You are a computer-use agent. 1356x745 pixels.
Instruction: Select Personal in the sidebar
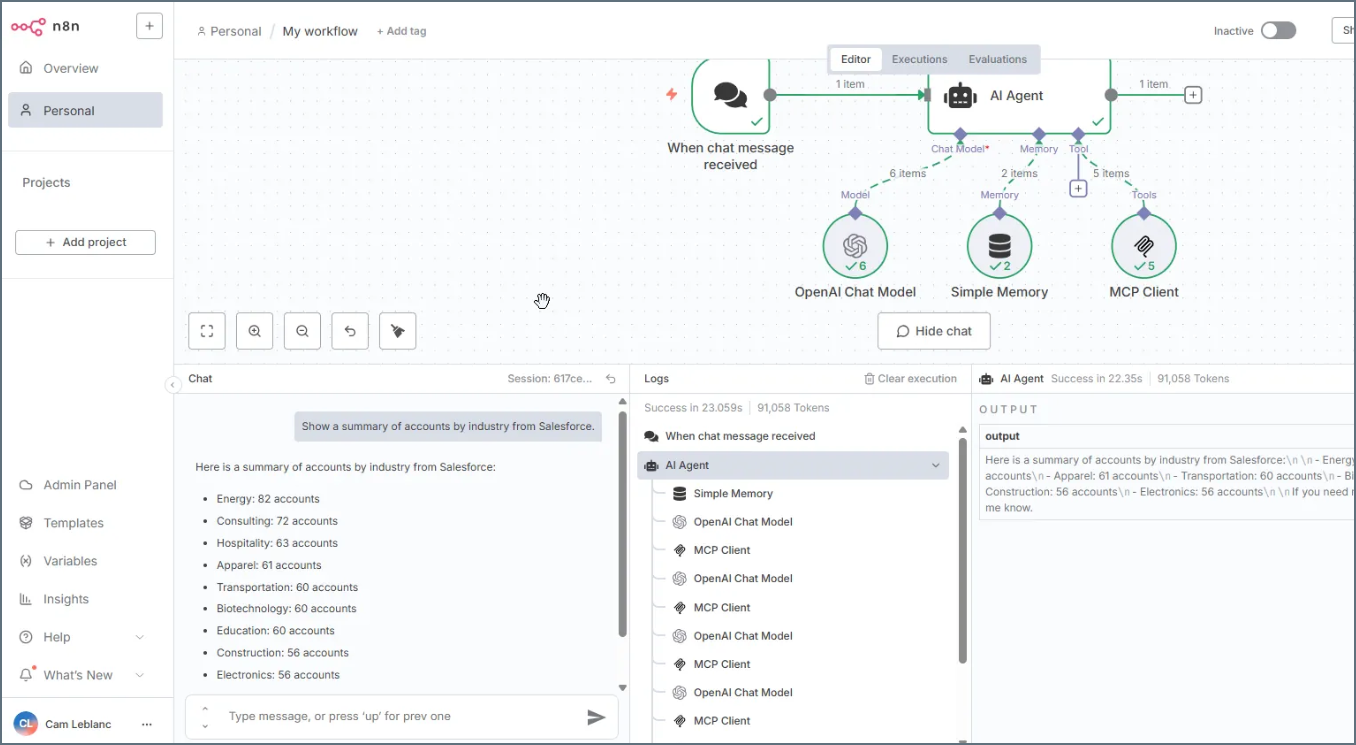(85, 110)
